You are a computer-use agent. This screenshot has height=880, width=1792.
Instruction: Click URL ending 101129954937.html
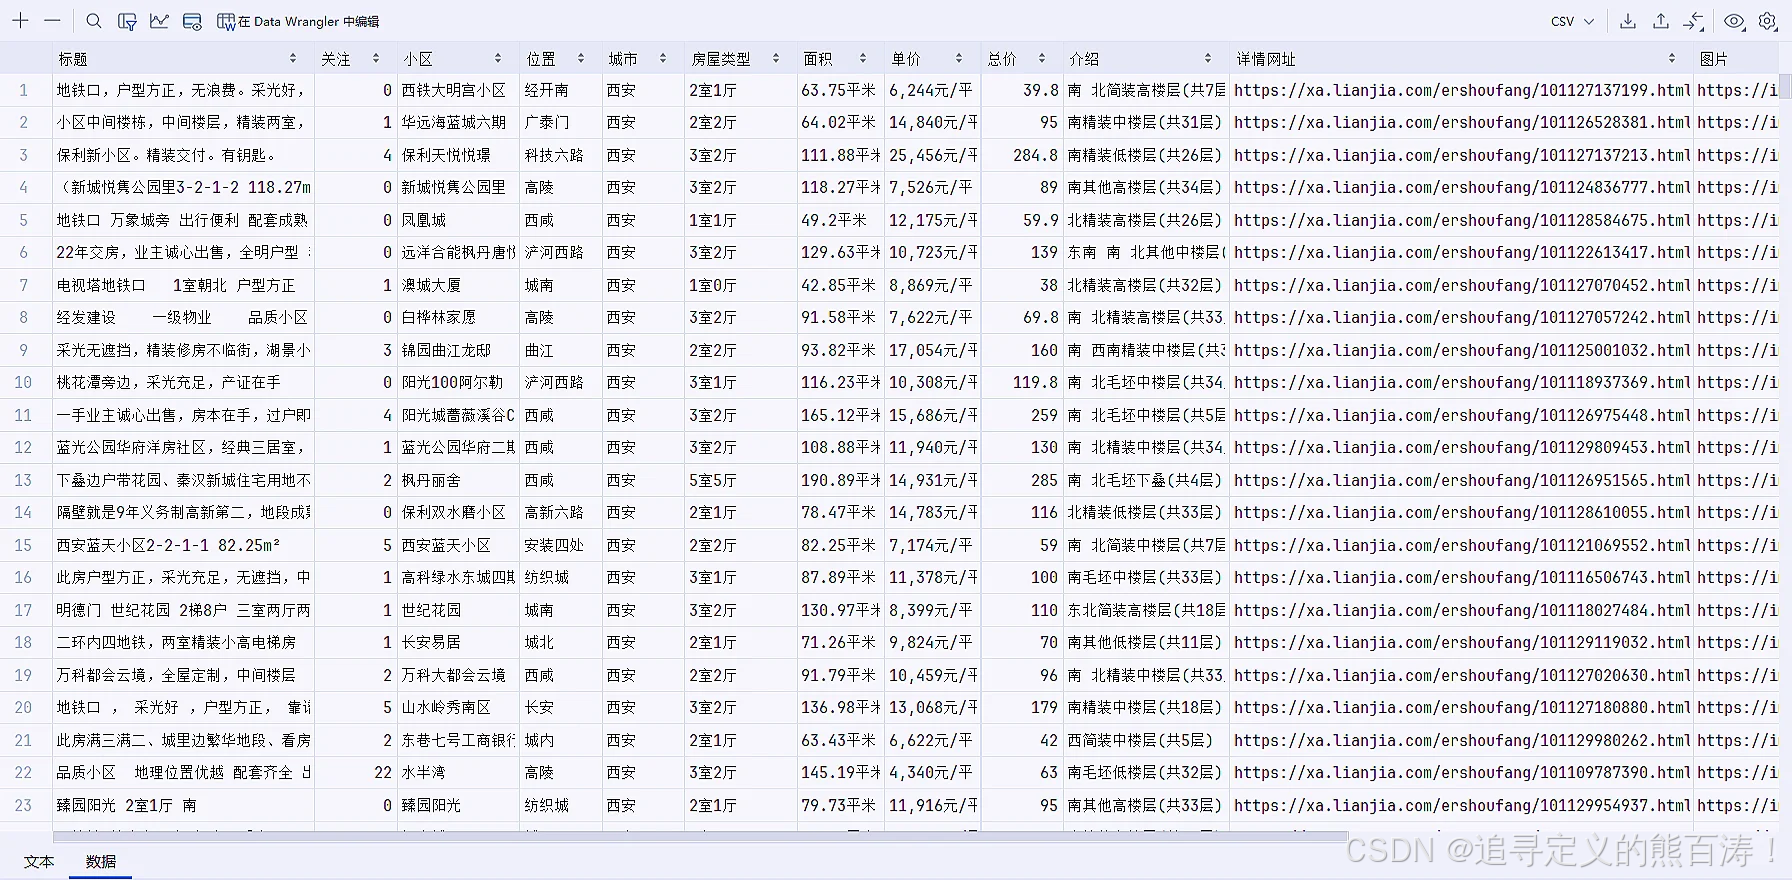(x=1462, y=805)
